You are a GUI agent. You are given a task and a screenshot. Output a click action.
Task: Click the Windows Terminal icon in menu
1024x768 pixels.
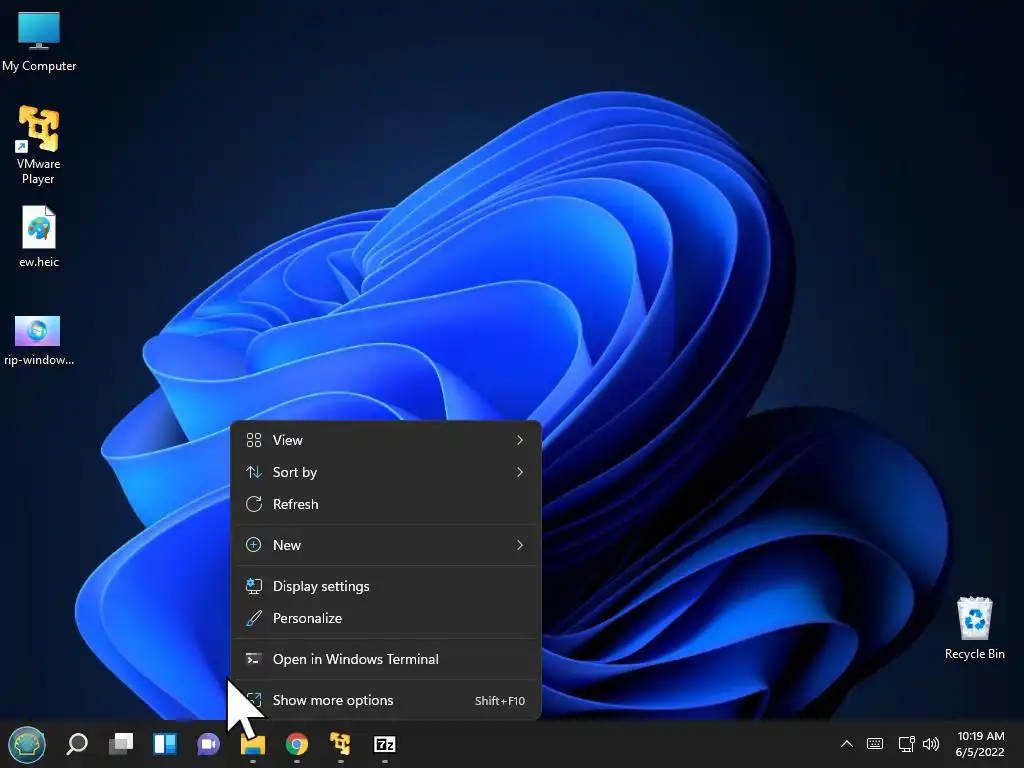point(254,659)
